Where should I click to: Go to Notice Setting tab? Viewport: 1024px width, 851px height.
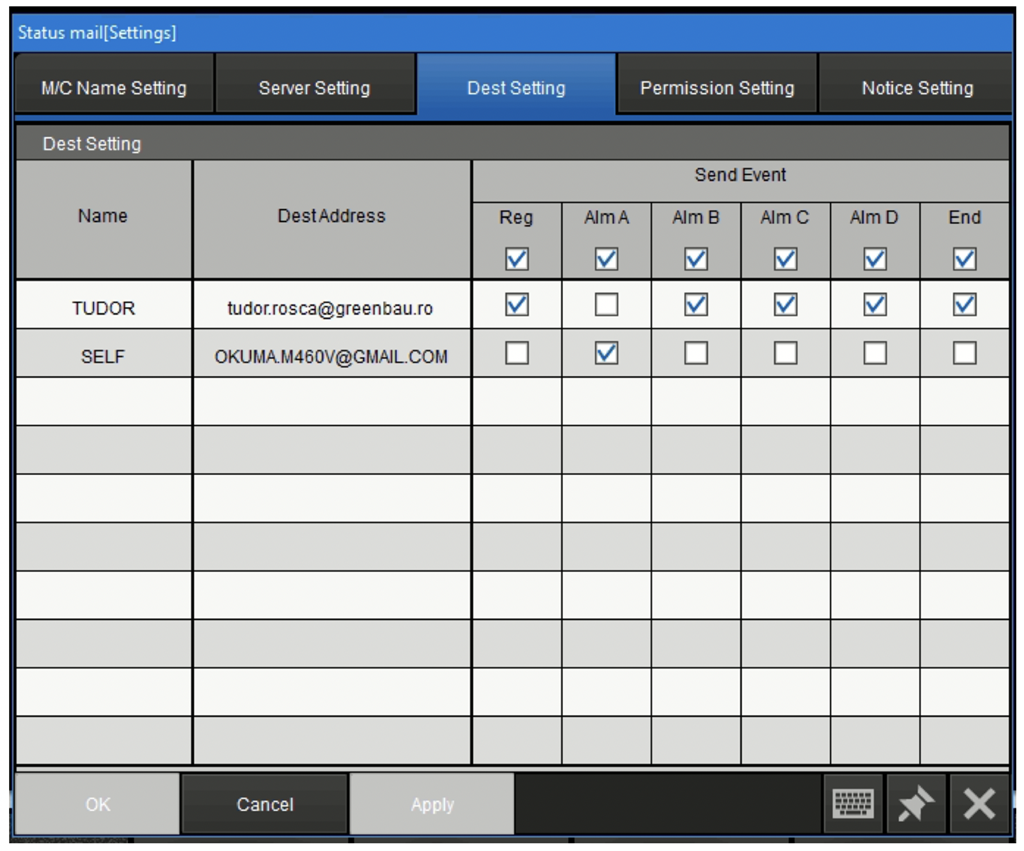click(917, 88)
